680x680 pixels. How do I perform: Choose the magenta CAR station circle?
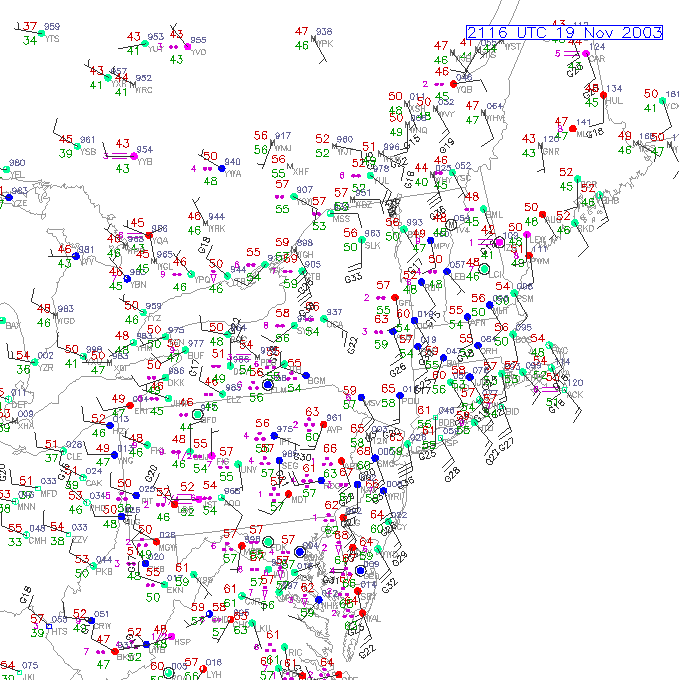pos(586,53)
